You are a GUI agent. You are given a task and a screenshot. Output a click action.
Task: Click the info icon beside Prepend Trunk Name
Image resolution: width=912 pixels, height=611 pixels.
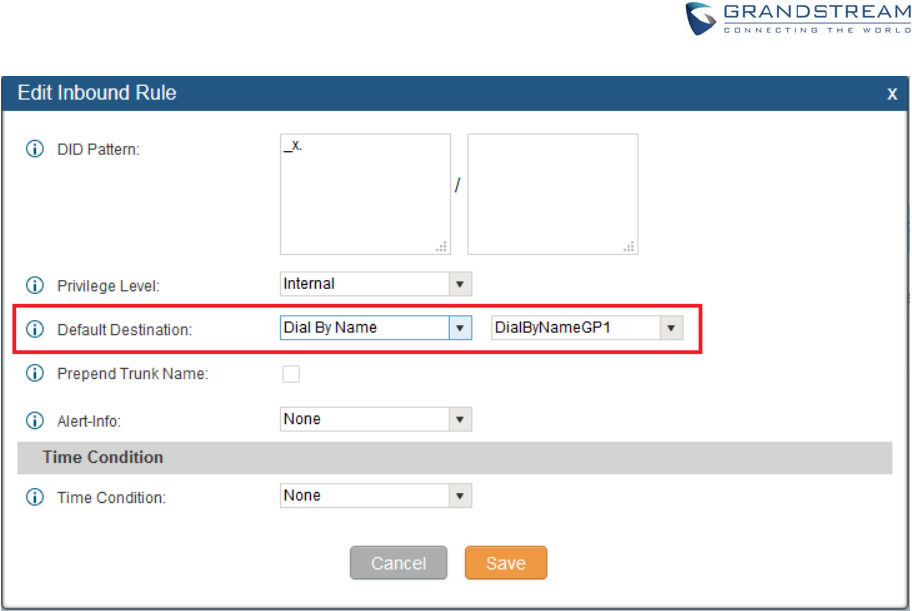pyautogui.click(x=35, y=373)
